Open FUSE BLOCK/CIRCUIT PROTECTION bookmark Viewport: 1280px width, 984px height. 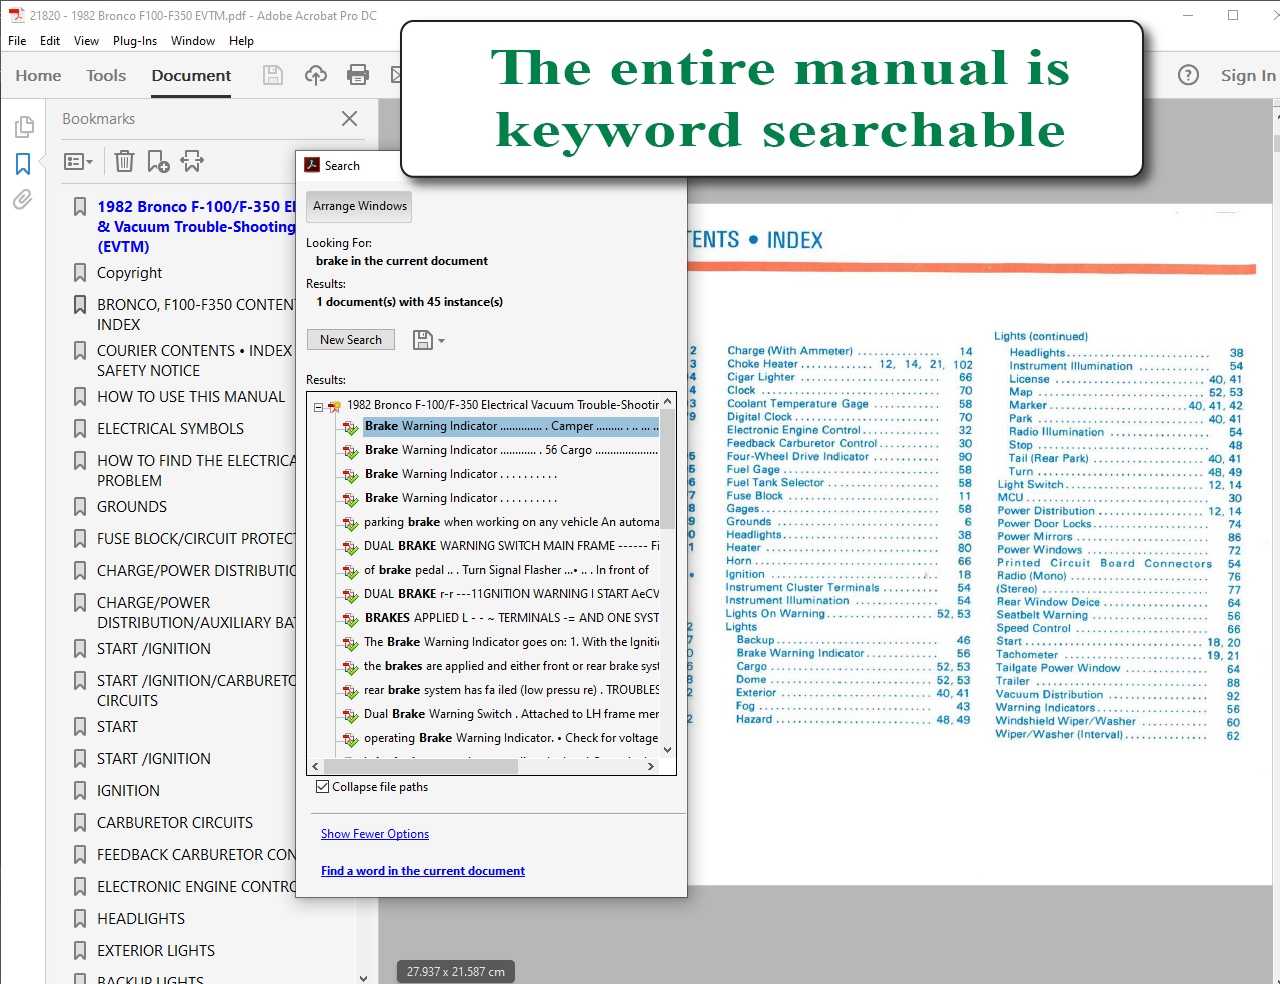(x=196, y=539)
